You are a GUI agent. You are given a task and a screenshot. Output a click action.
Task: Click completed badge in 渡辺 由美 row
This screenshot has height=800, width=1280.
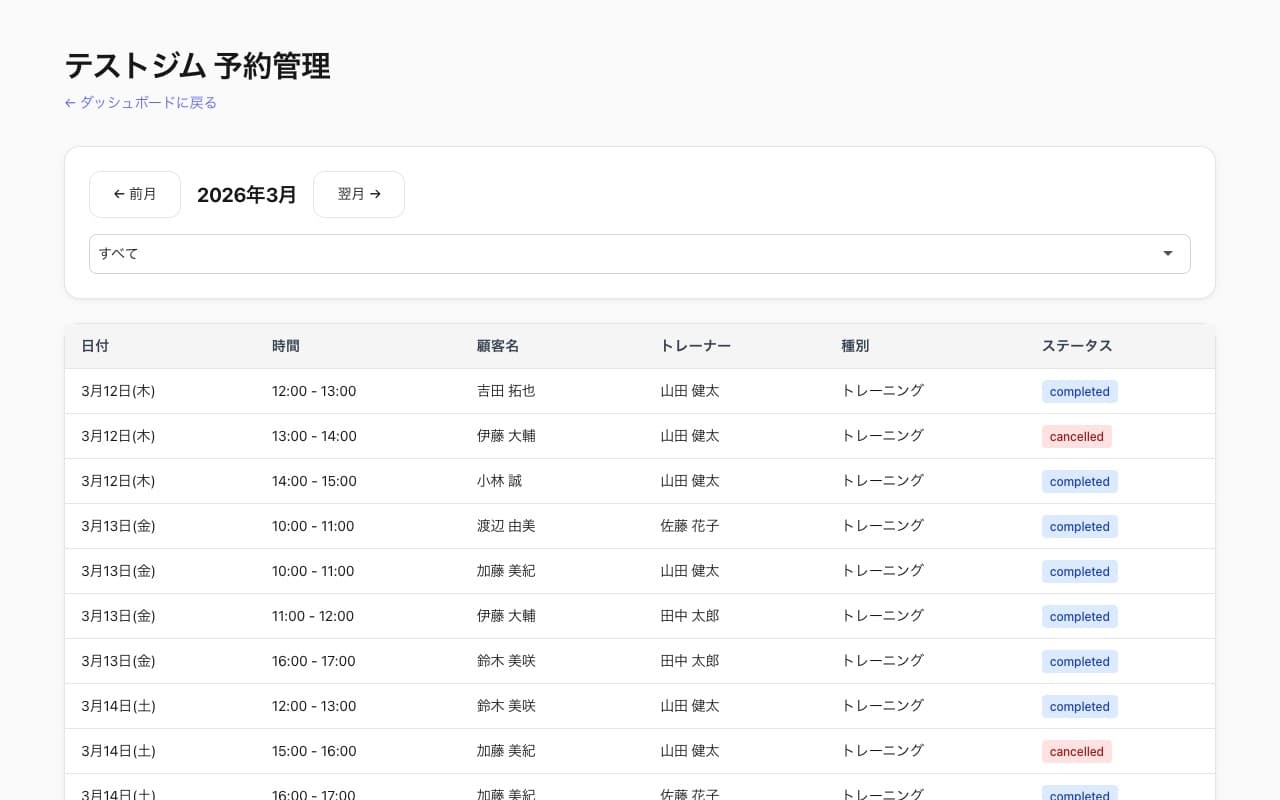(x=1080, y=527)
